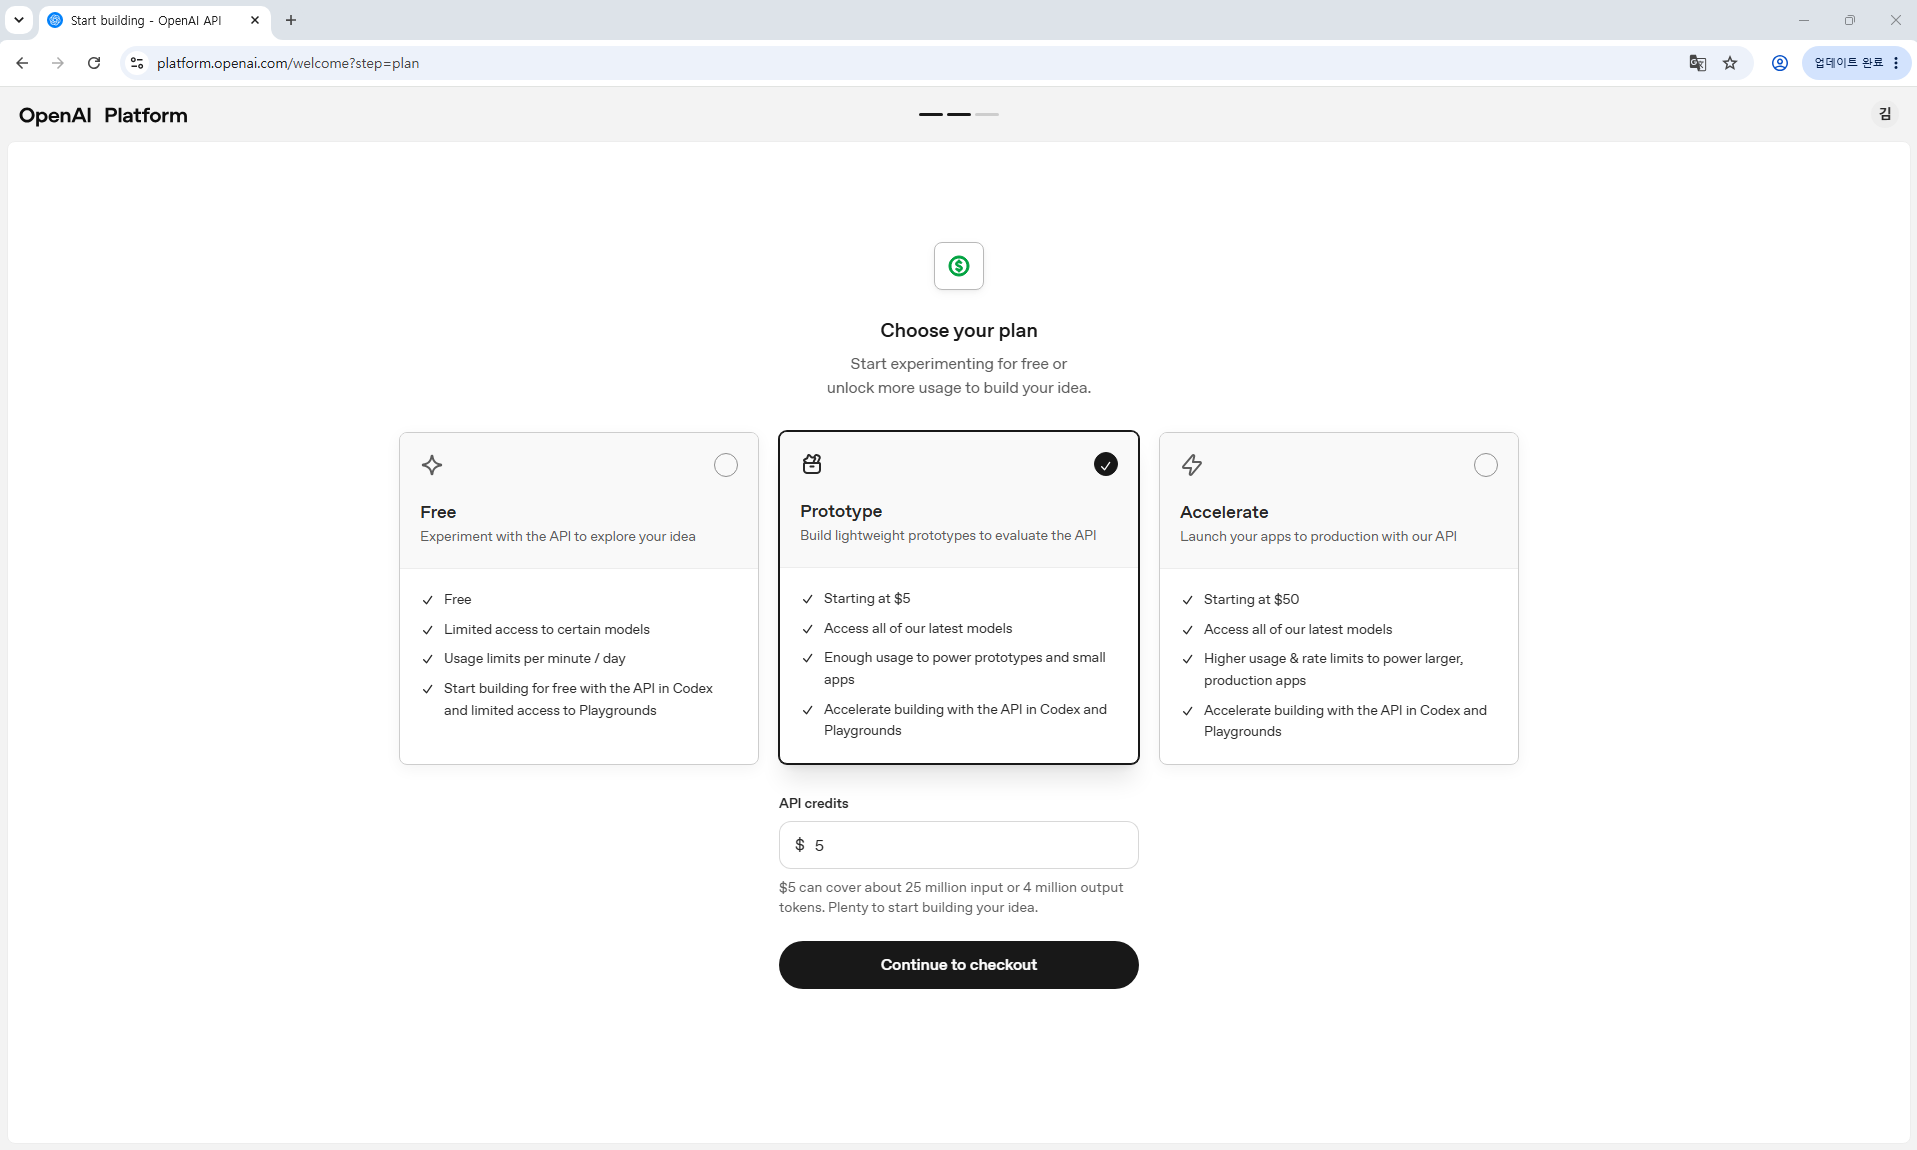1917x1150 pixels.
Task: Click 'Experiment with the API to explore your idea'
Action: (558, 537)
